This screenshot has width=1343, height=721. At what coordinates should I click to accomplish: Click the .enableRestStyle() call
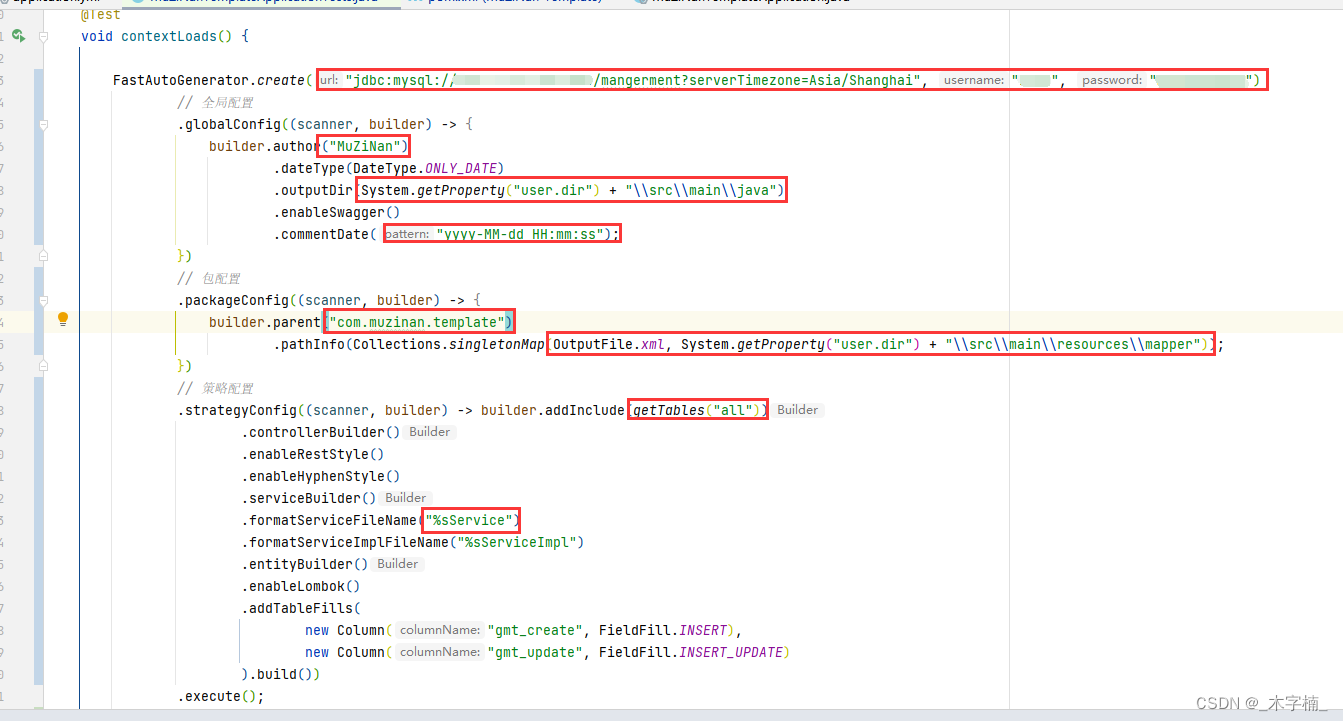[313, 454]
